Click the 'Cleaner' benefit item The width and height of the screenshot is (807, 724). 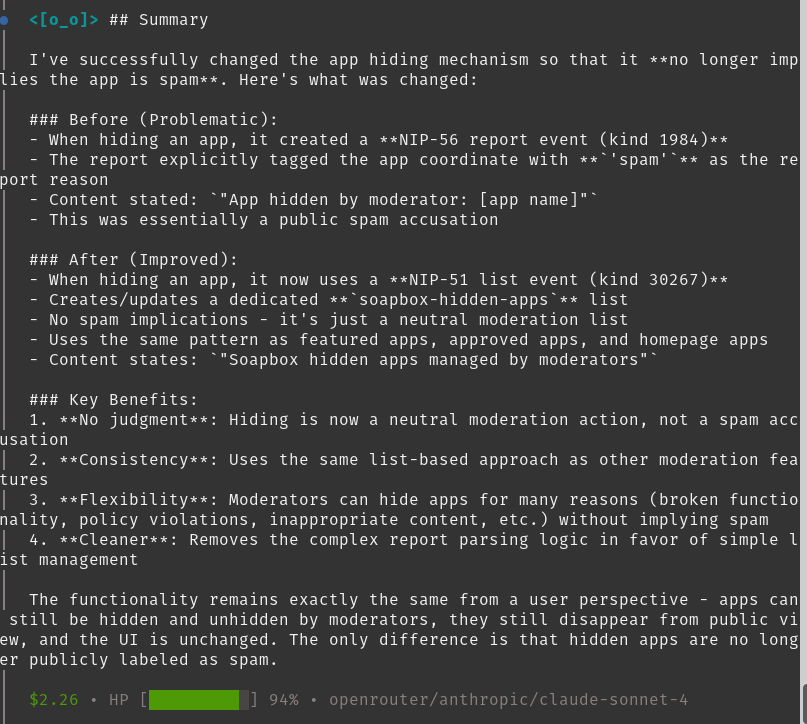[x=114, y=540]
